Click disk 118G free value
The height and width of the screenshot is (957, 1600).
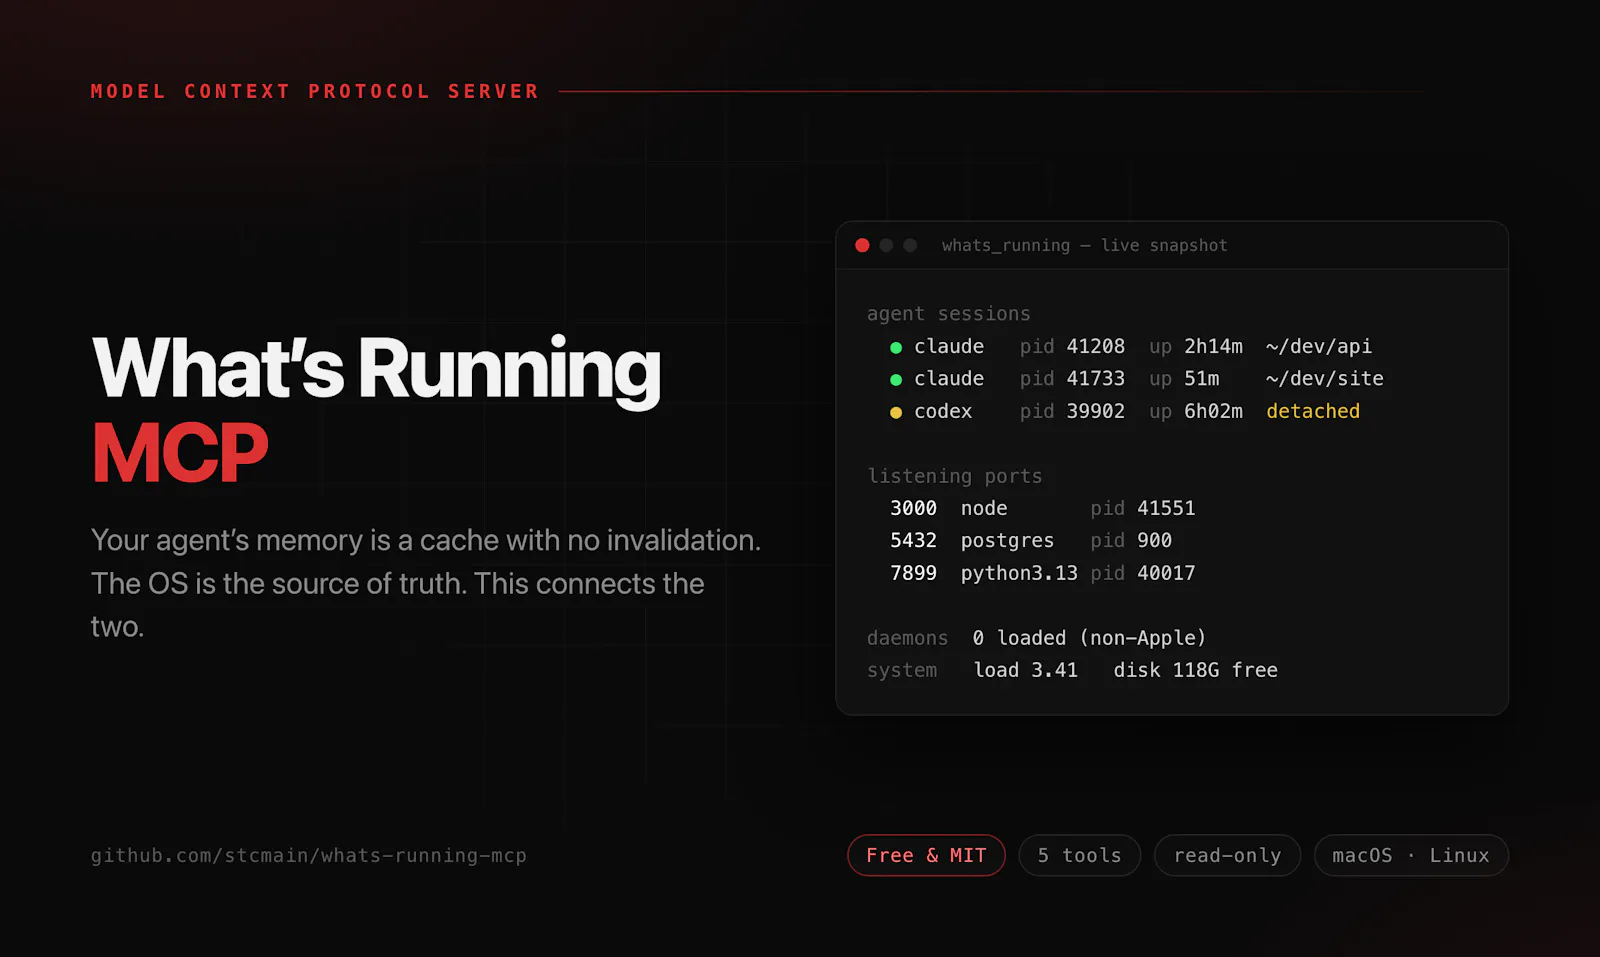pyautogui.click(x=1195, y=670)
